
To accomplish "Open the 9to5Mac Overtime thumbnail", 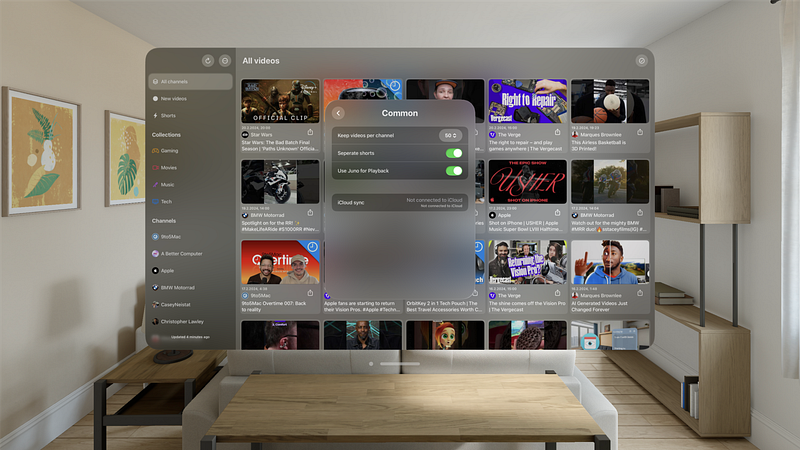I will 280,262.
